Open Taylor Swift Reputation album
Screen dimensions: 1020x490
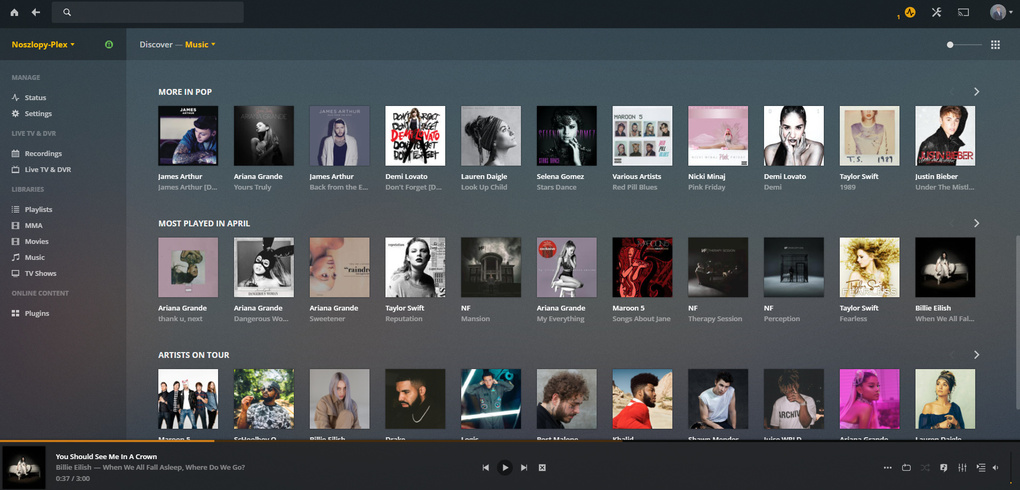tap(415, 267)
